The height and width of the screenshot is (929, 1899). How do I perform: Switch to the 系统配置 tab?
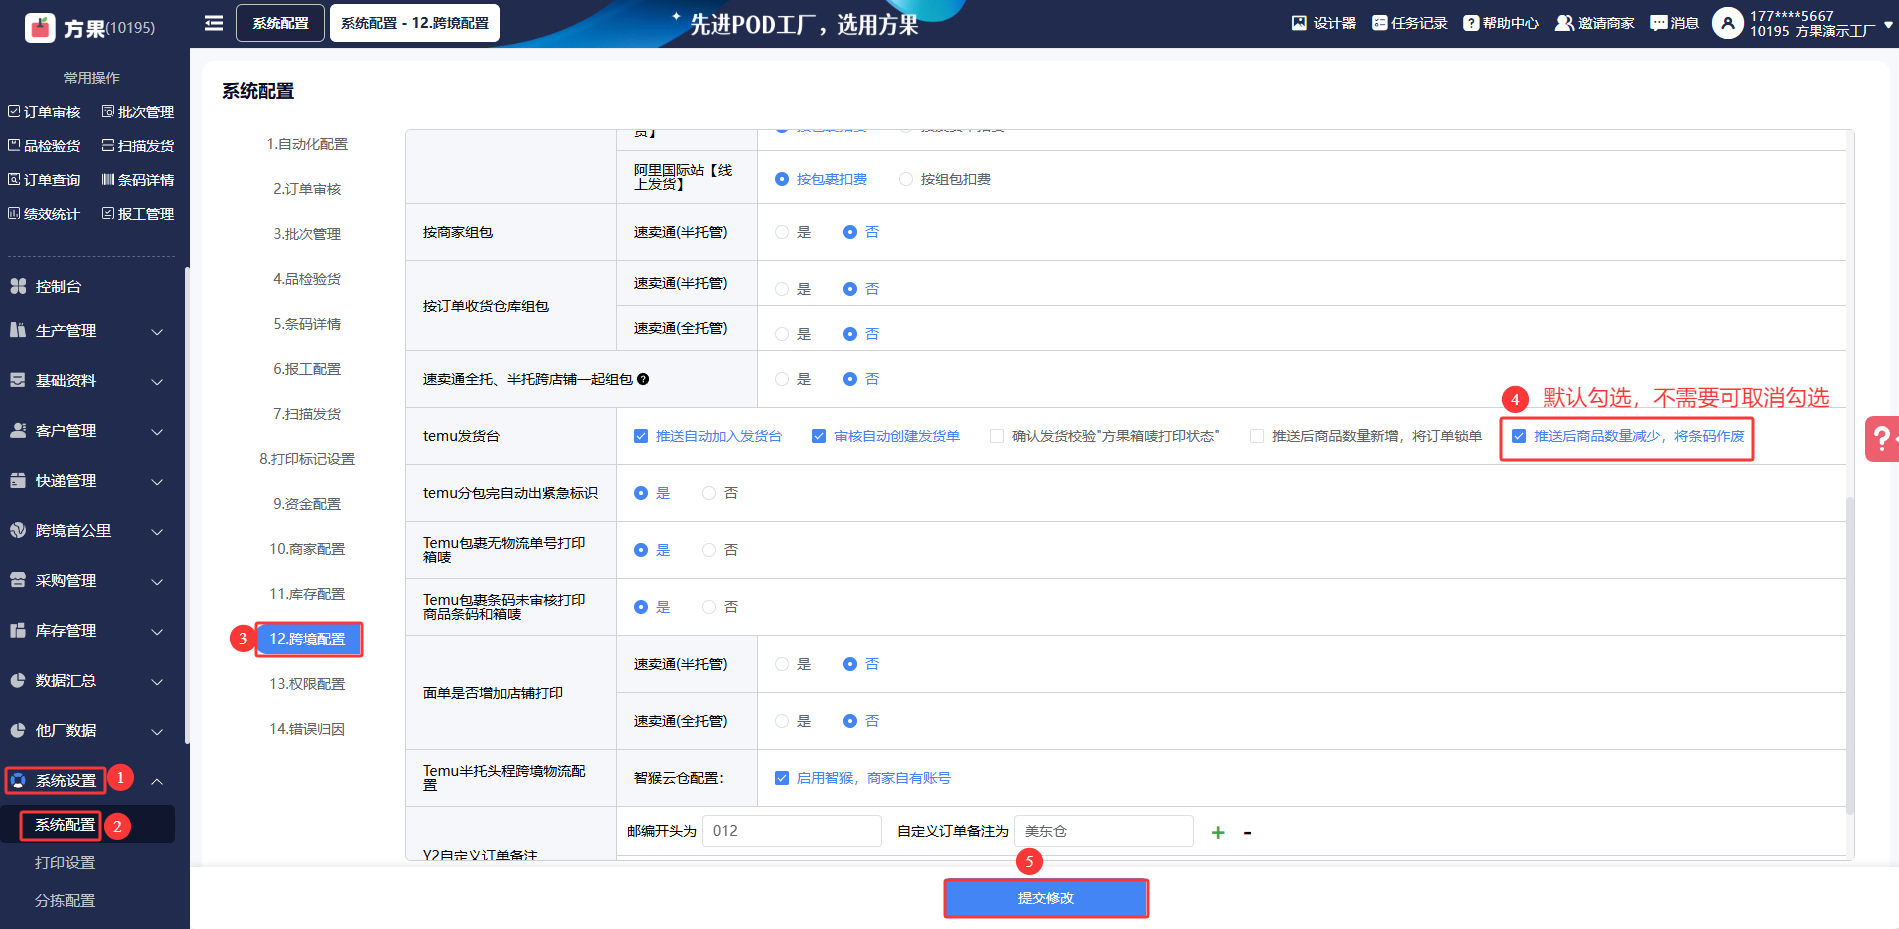(x=280, y=23)
